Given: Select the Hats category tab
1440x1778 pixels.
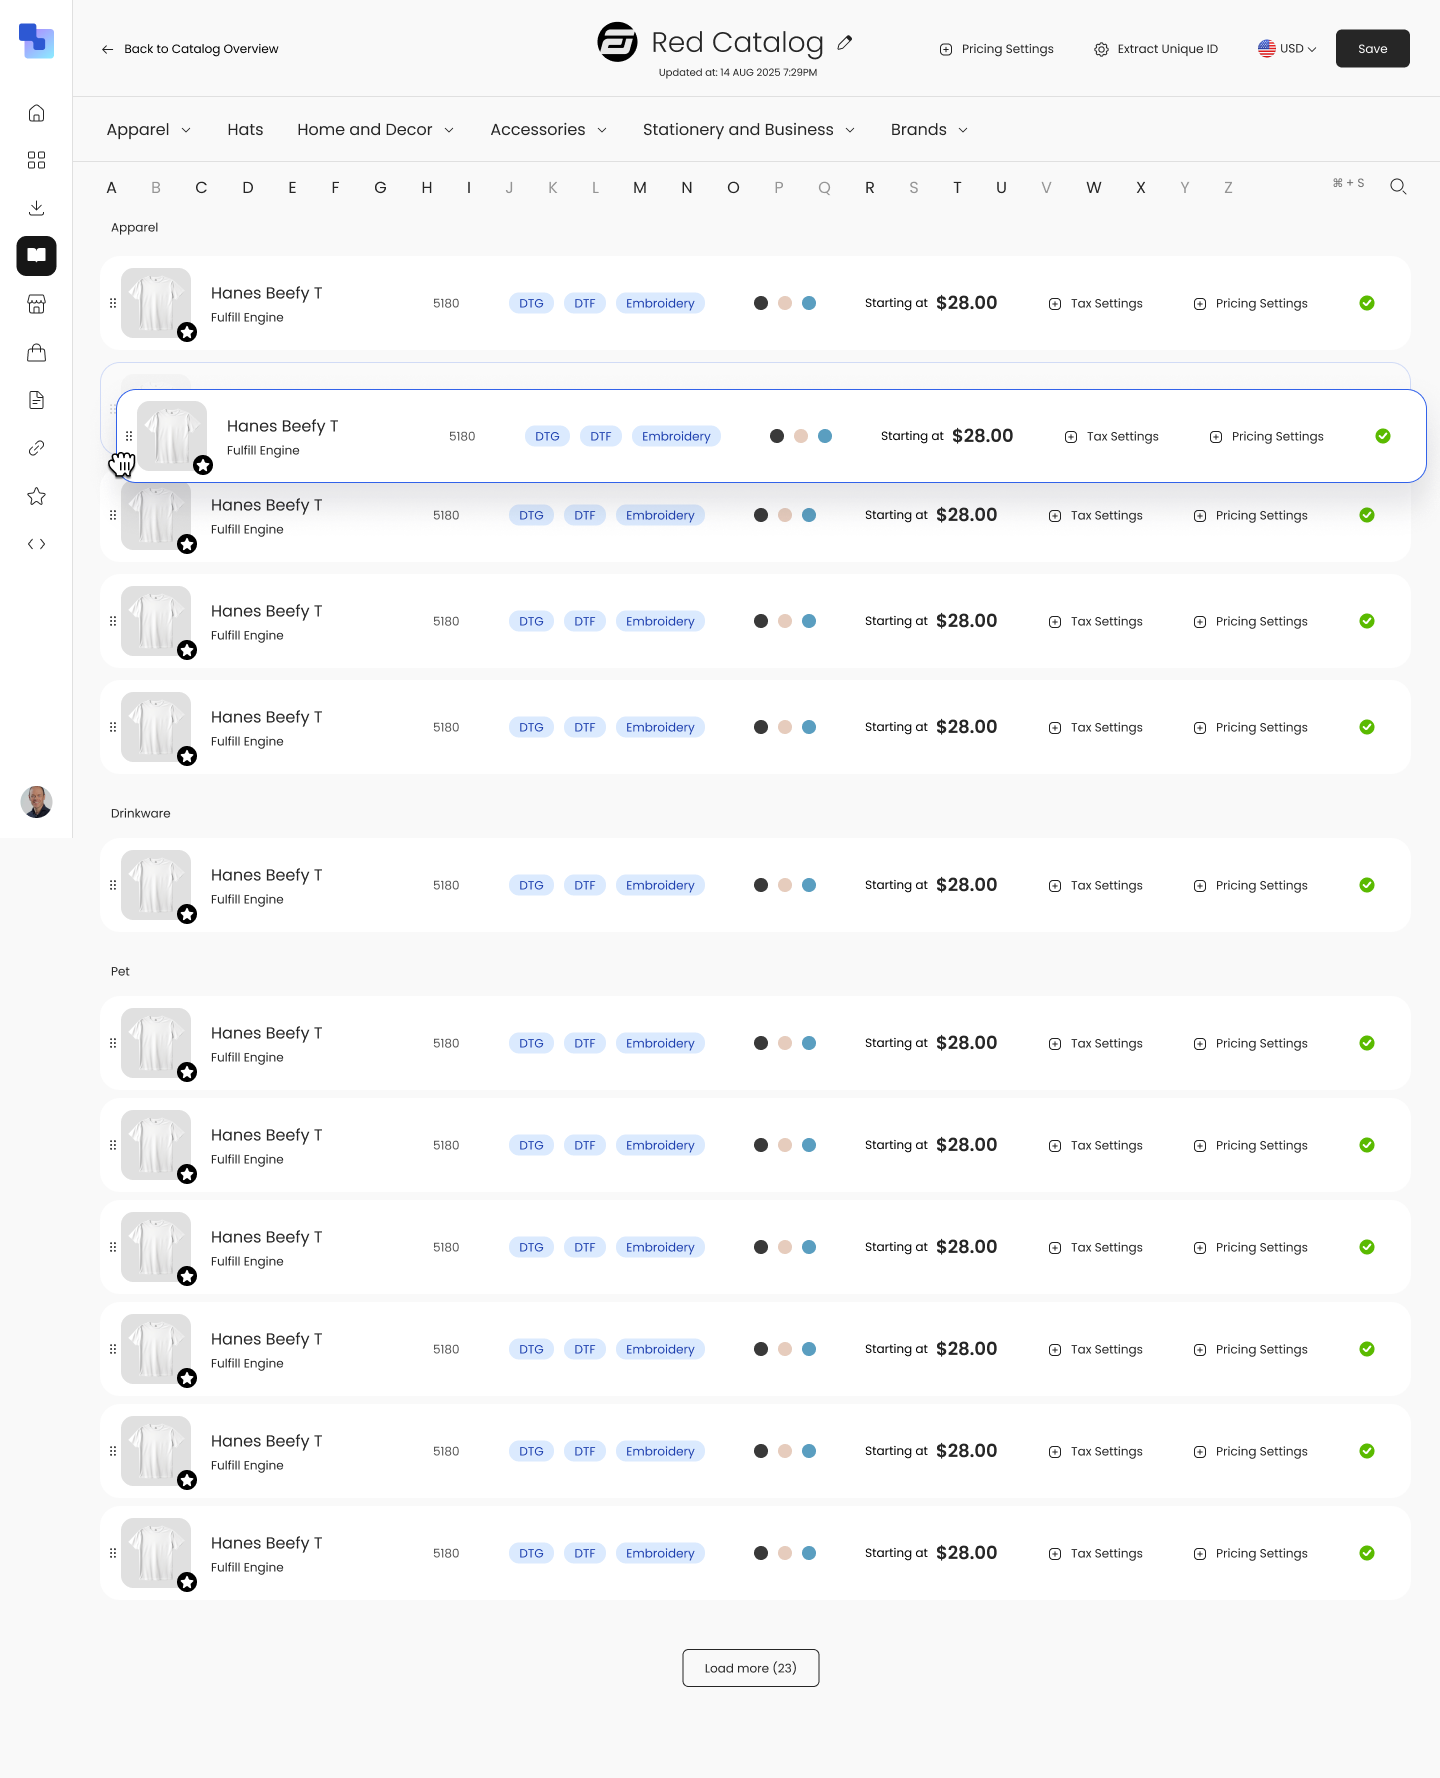Looking at the screenshot, I should coord(245,130).
